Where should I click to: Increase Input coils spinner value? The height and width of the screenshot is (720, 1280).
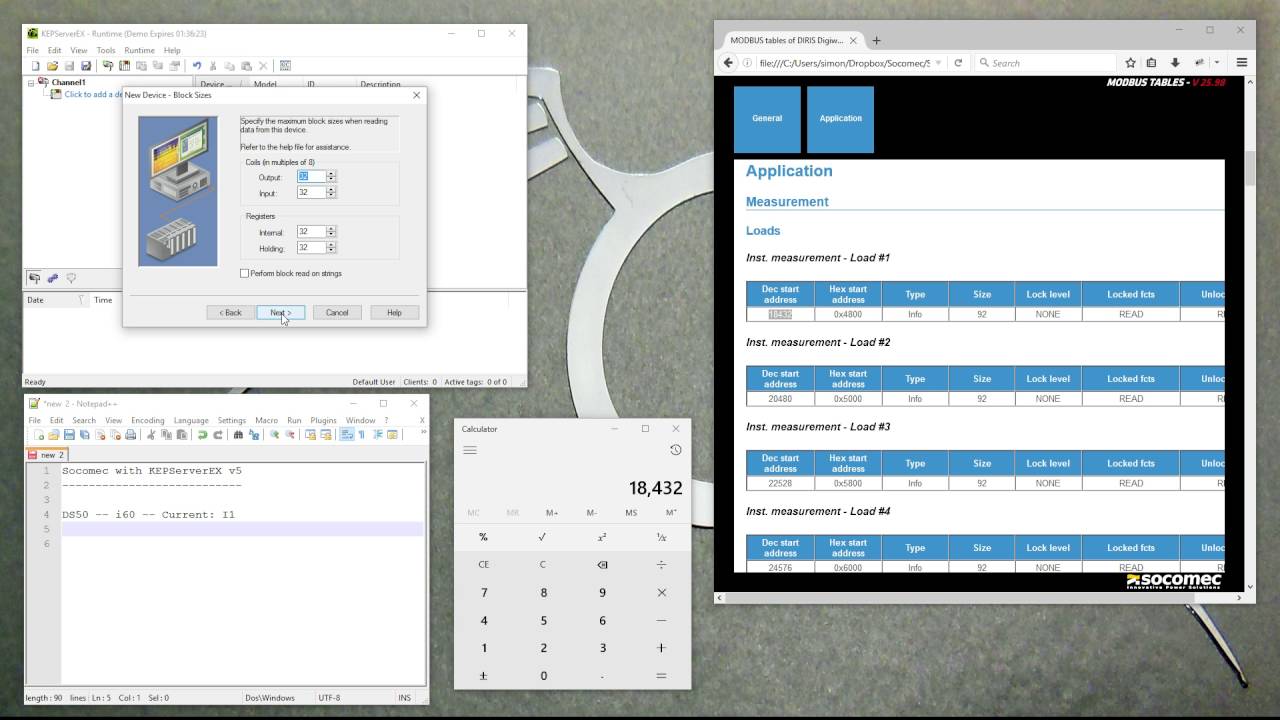[x=331, y=189]
